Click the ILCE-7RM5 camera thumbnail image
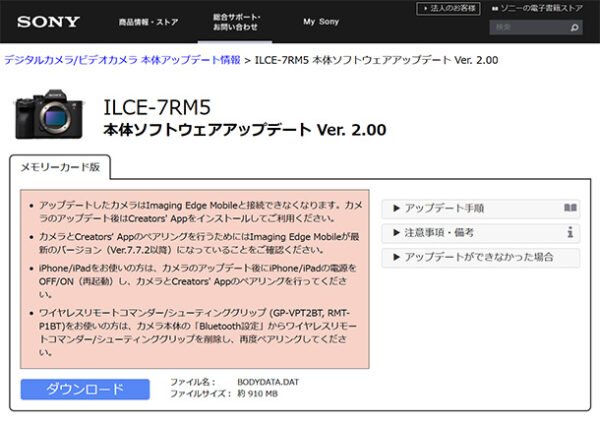Image resolution: width=600 pixels, height=422 pixels. click(49, 114)
